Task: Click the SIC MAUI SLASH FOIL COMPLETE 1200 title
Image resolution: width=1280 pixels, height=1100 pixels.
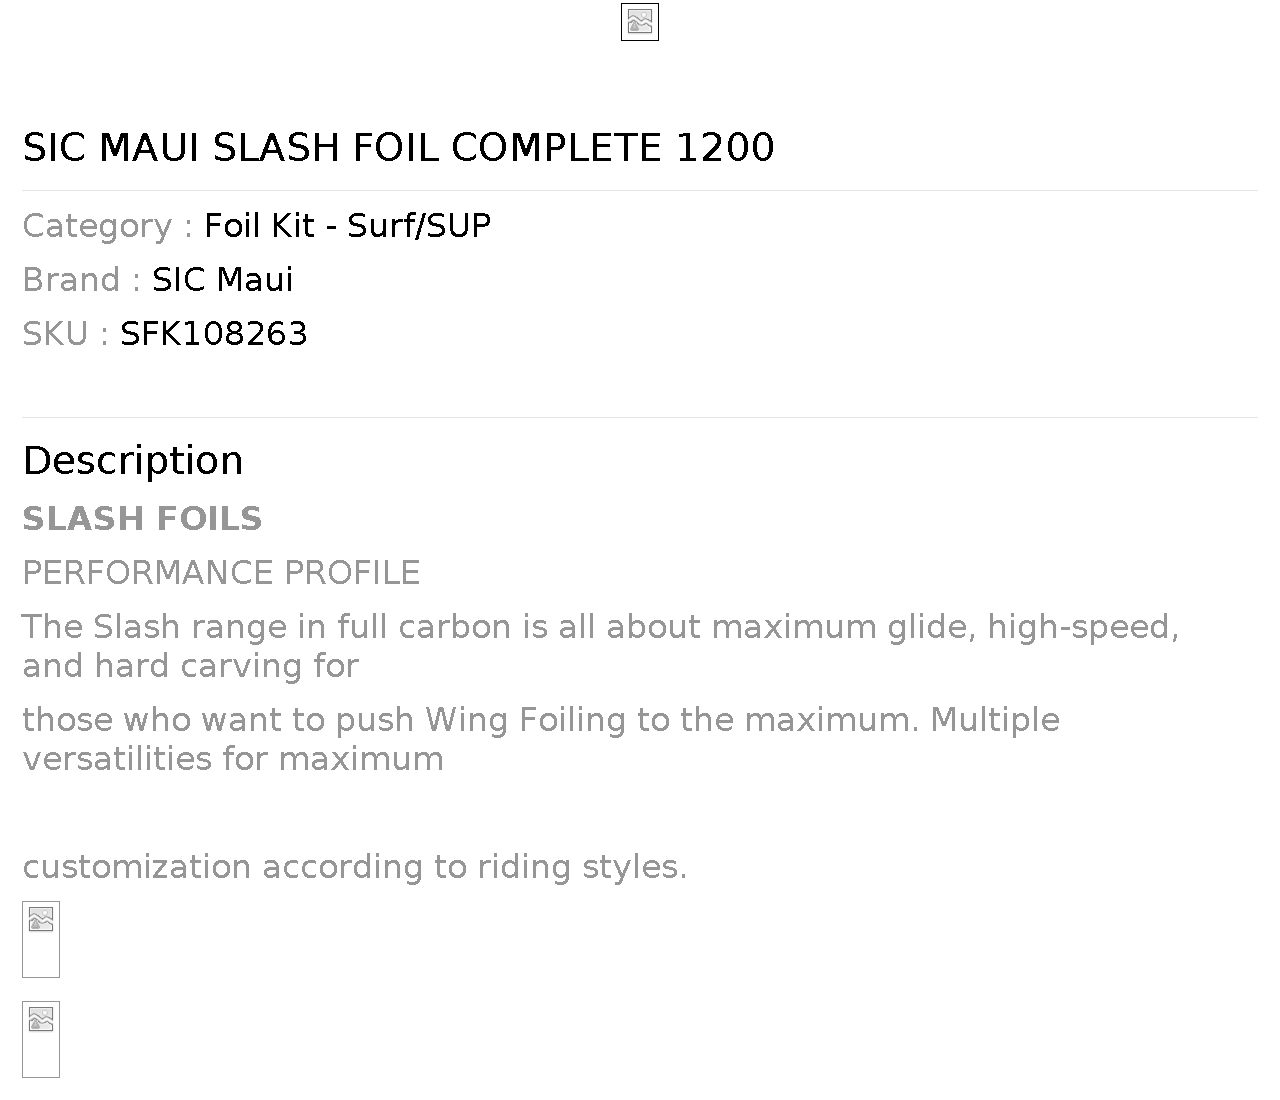Action: pos(398,148)
